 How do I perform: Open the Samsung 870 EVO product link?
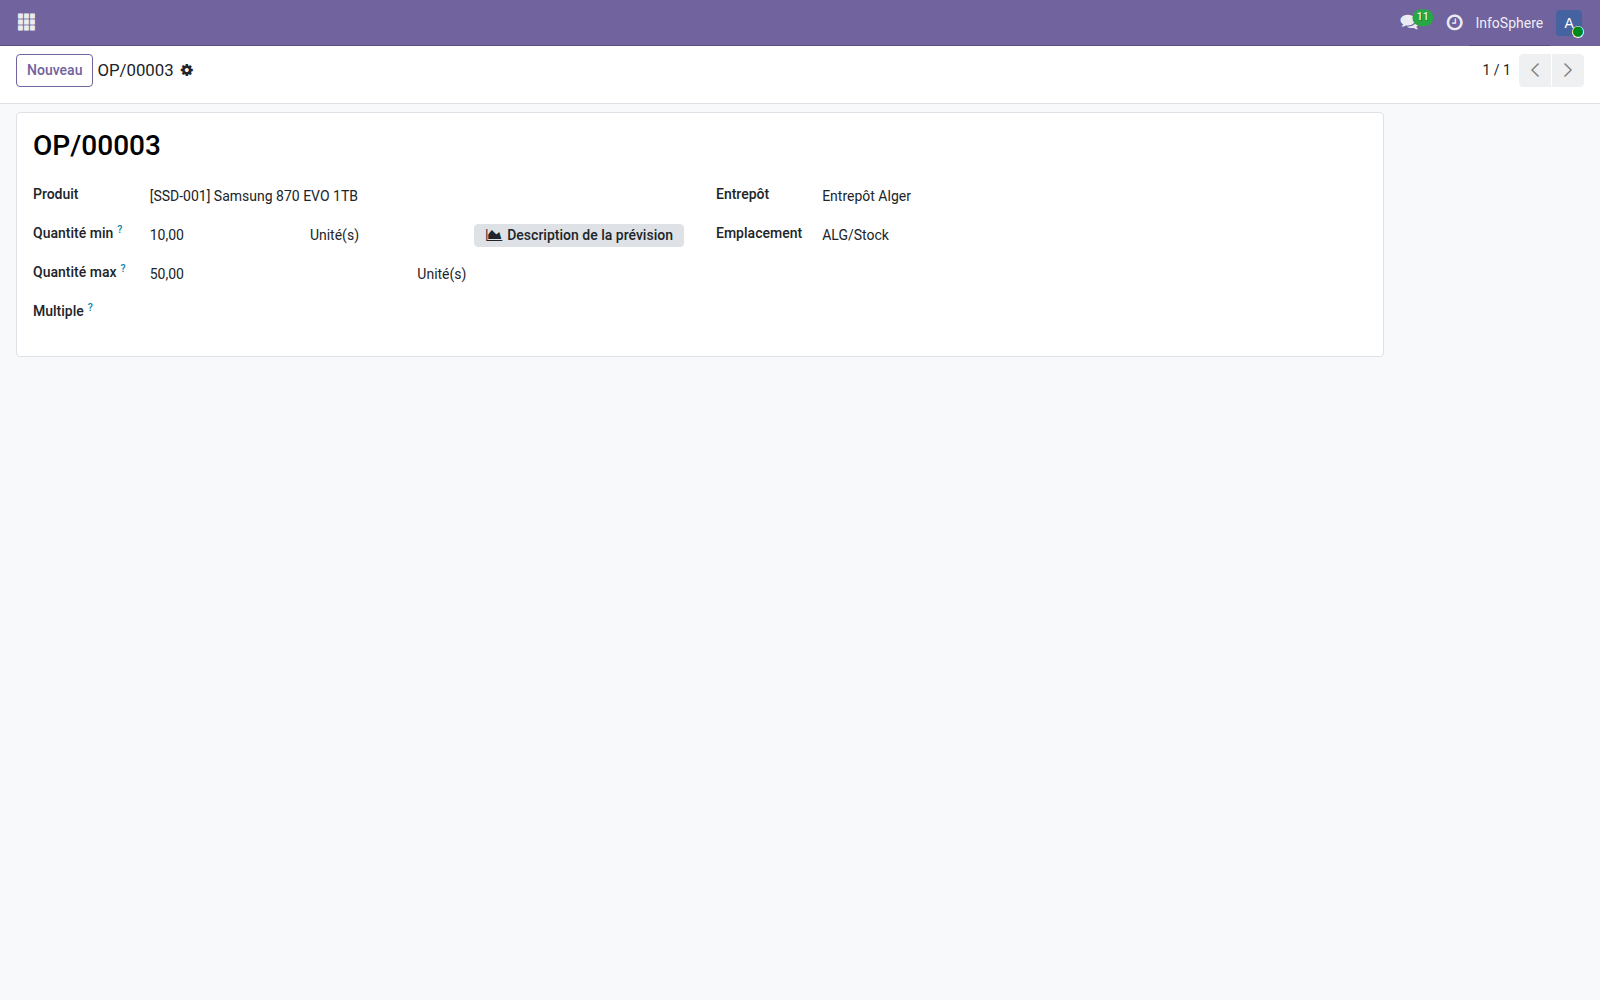click(252, 196)
